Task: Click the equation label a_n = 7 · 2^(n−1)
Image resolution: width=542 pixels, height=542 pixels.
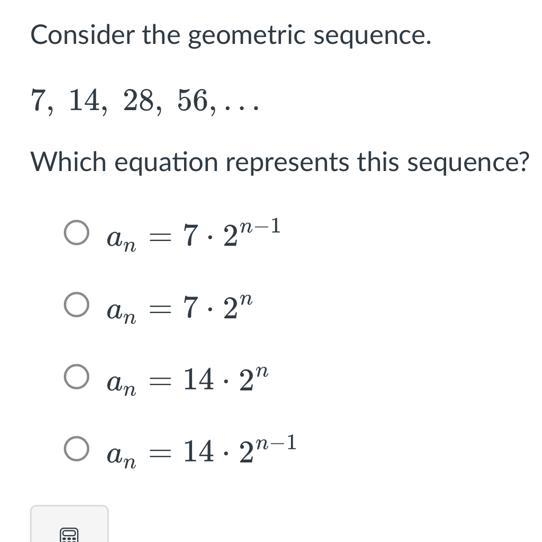Action: 194,235
